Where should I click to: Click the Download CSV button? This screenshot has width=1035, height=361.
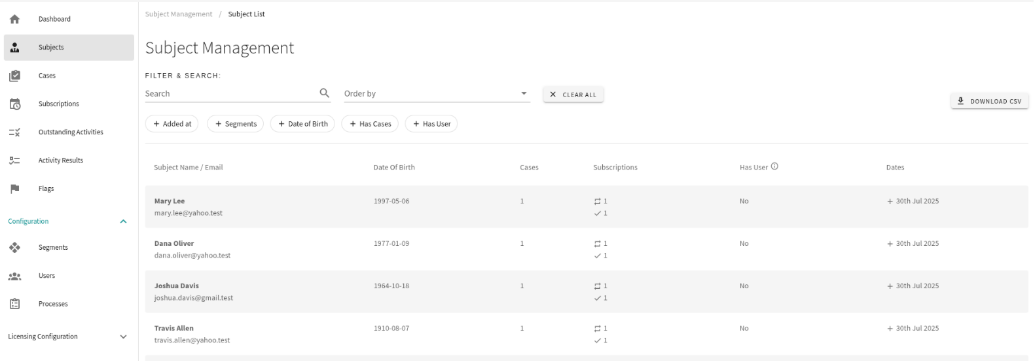tap(989, 101)
